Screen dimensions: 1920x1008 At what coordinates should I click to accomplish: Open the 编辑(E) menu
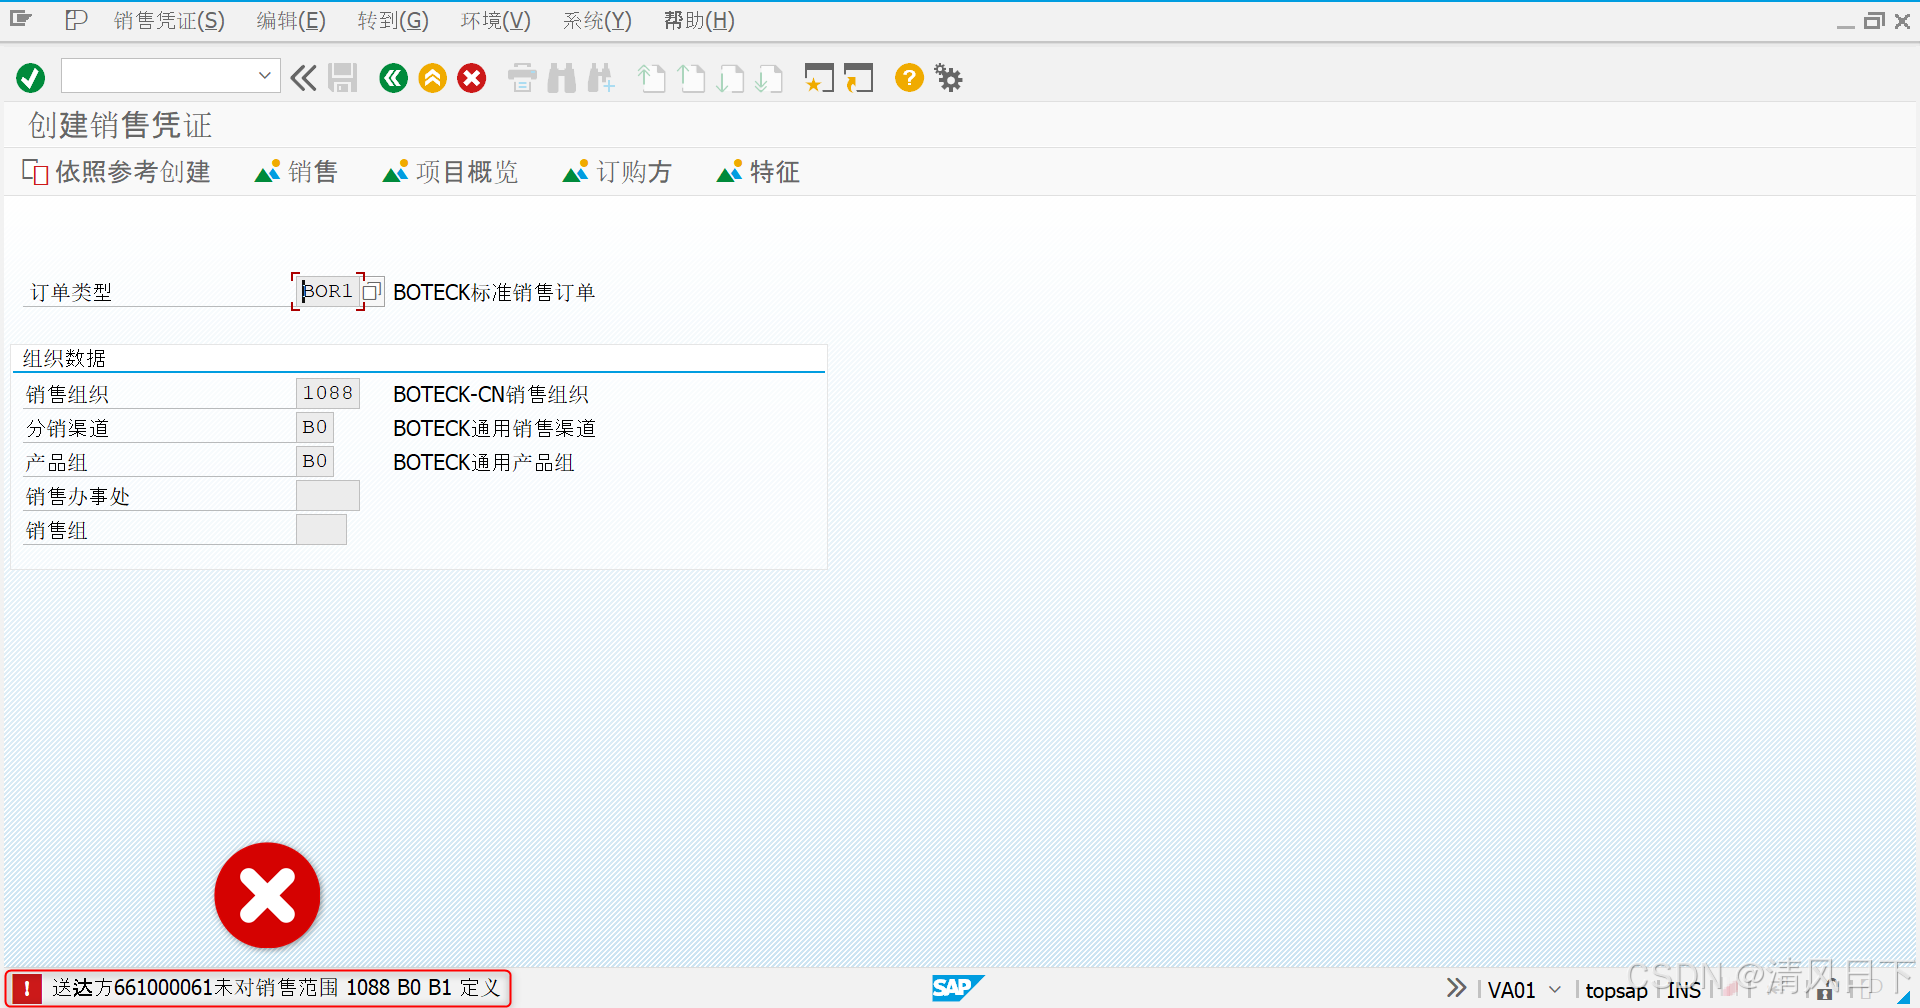point(291,21)
